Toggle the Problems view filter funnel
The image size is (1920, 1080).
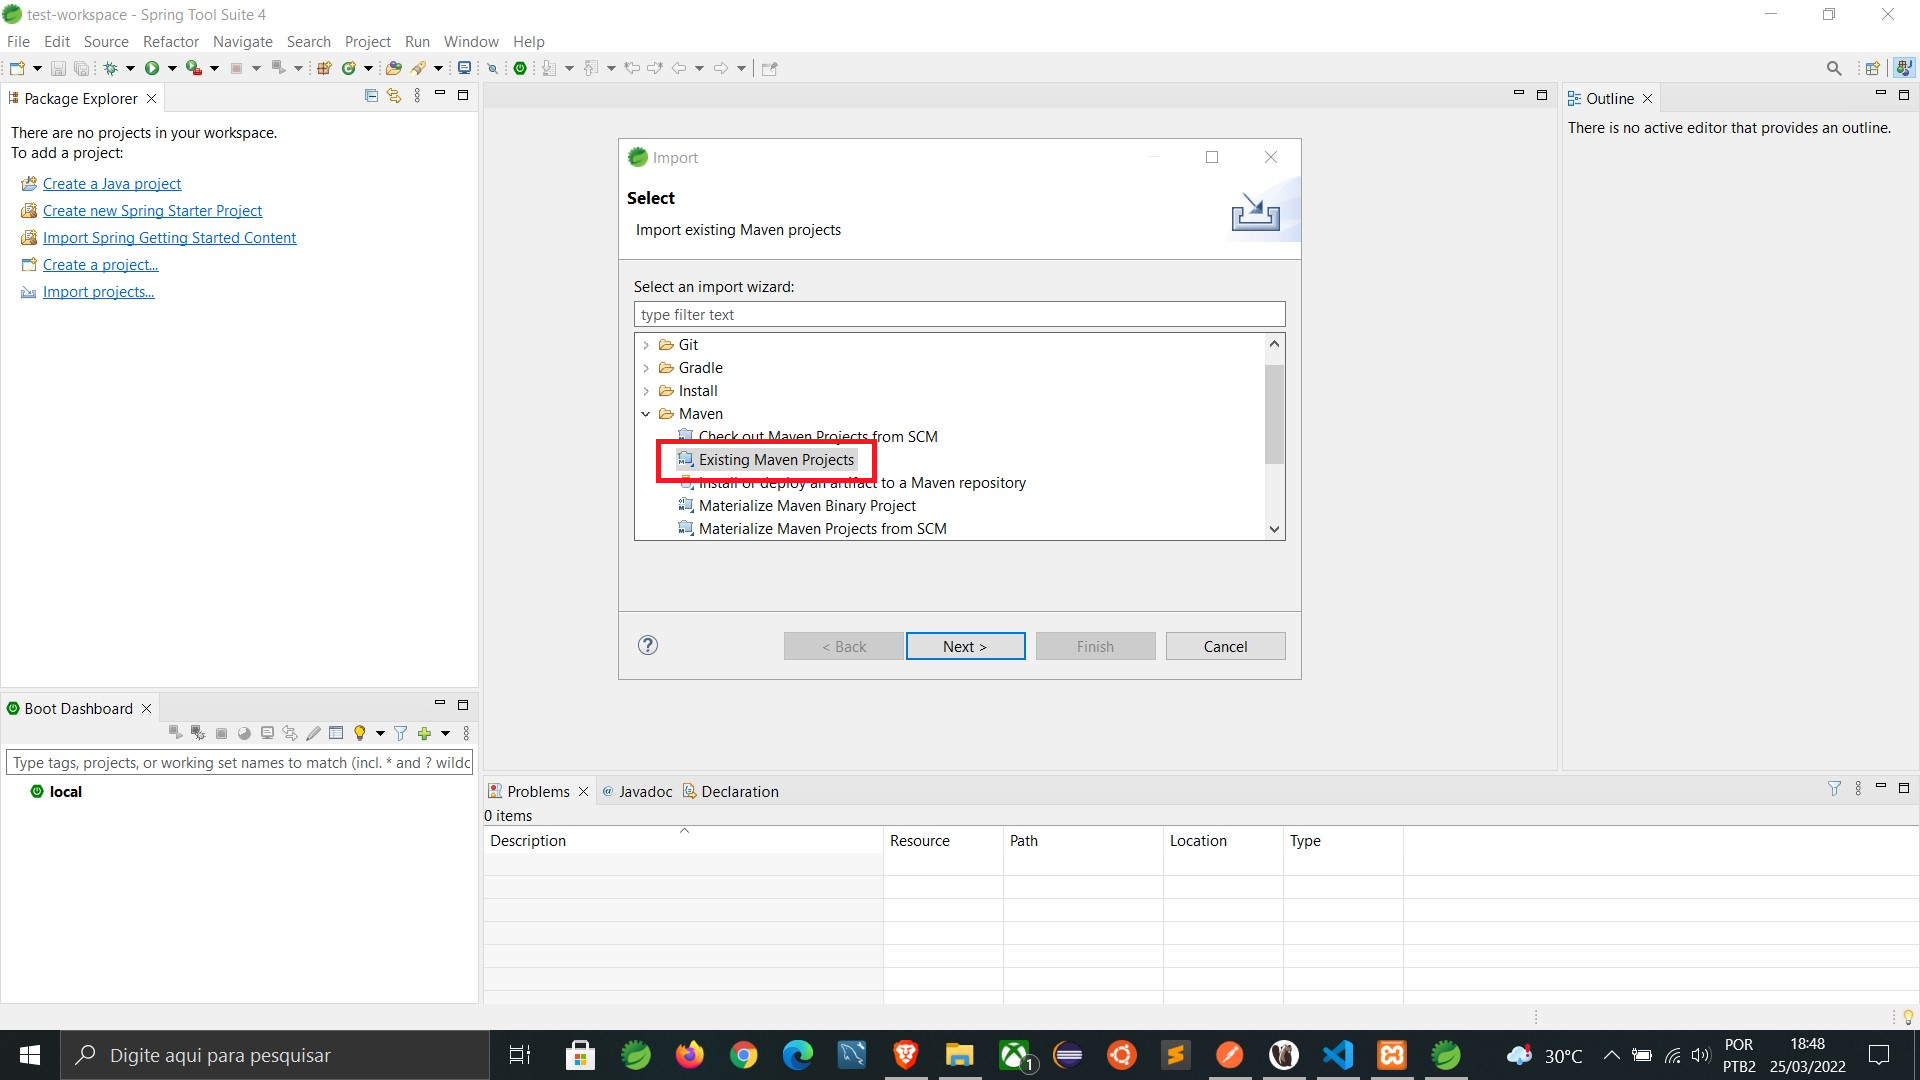click(1834, 789)
